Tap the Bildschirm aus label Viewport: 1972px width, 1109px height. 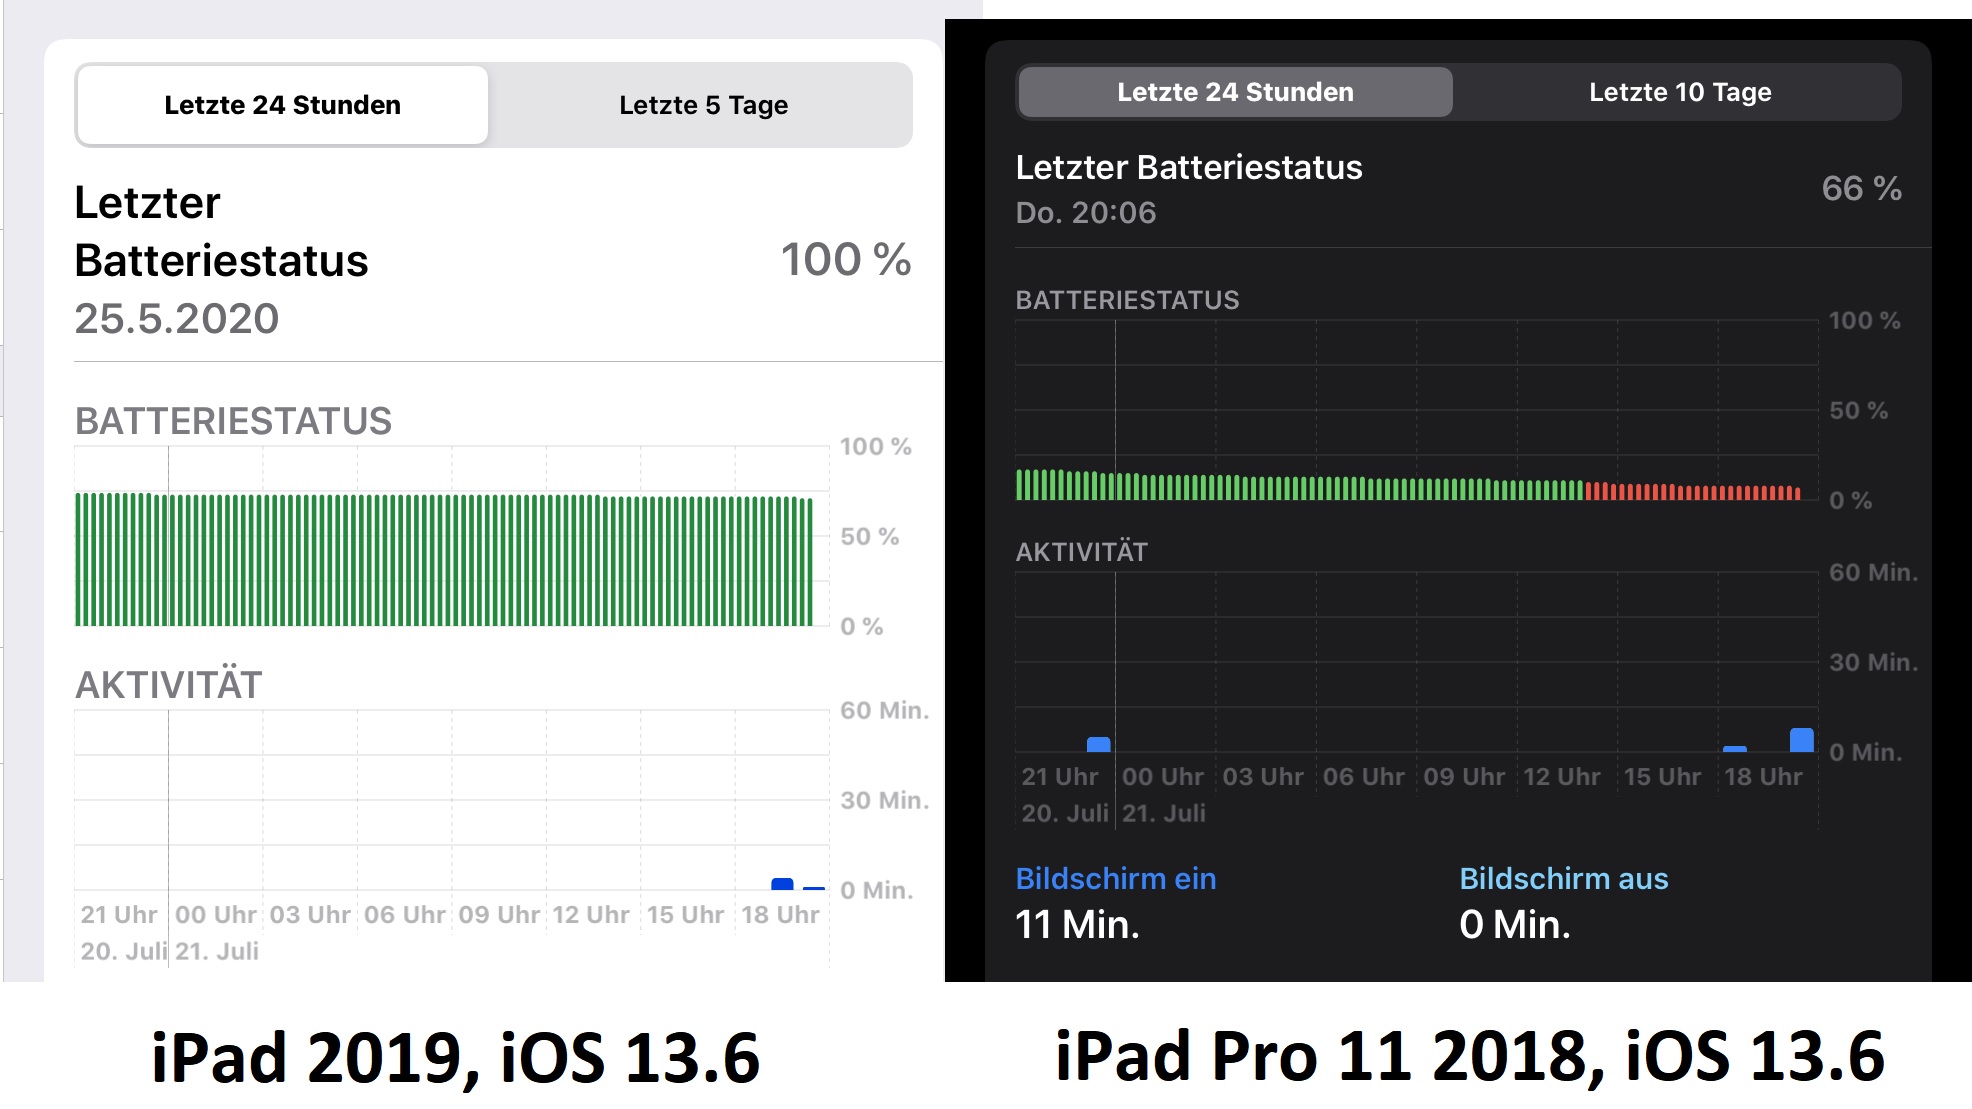pos(1563,878)
